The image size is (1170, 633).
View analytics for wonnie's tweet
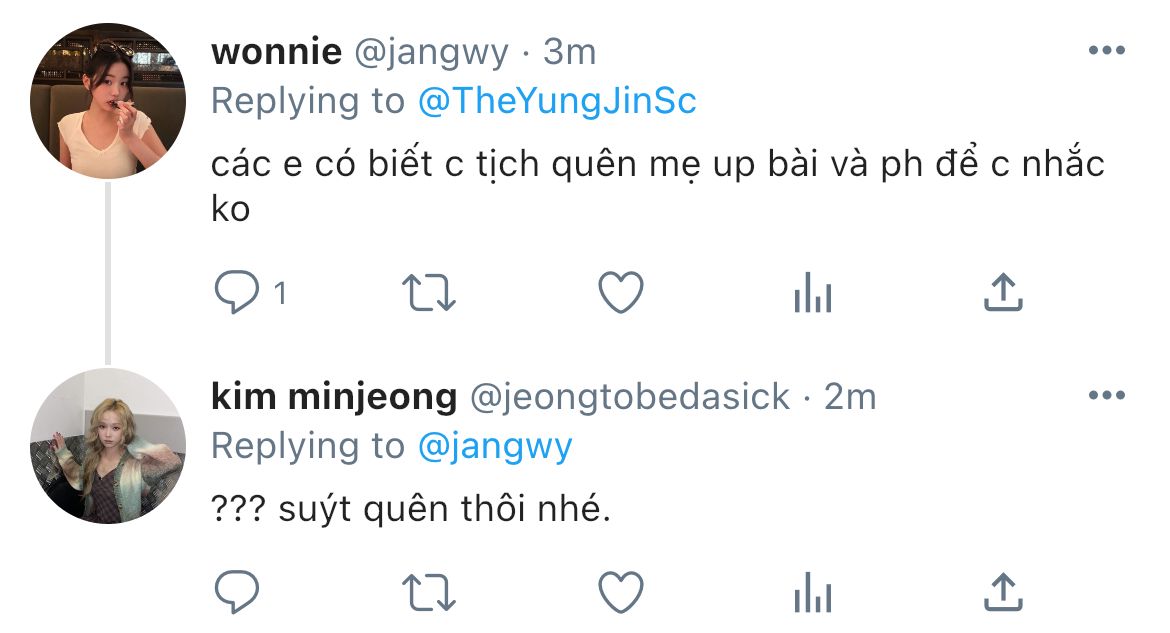coord(812,294)
